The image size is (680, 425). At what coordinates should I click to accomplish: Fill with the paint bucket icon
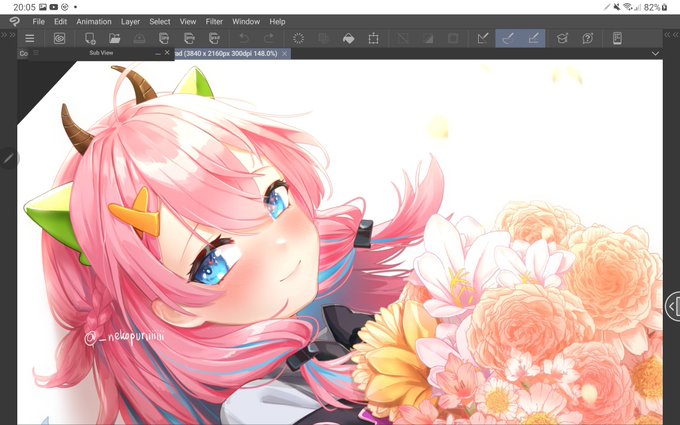pyautogui.click(x=348, y=39)
